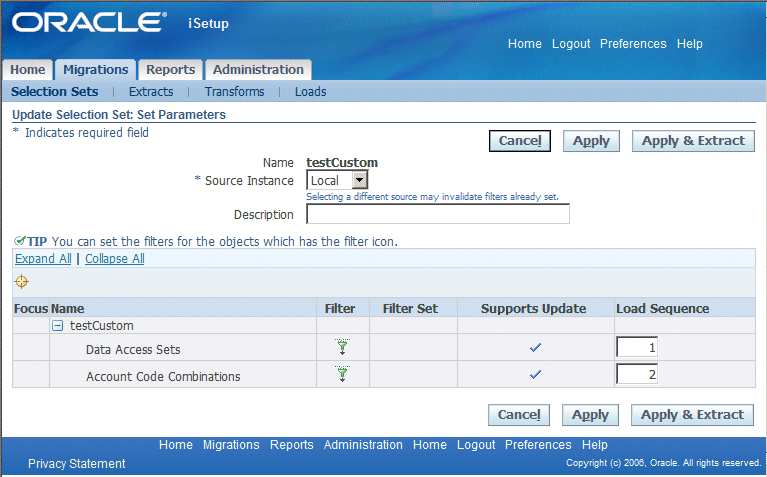This screenshot has width=767, height=477.
Task: Click the testCustom tree row label
Action: (x=102, y=325)
